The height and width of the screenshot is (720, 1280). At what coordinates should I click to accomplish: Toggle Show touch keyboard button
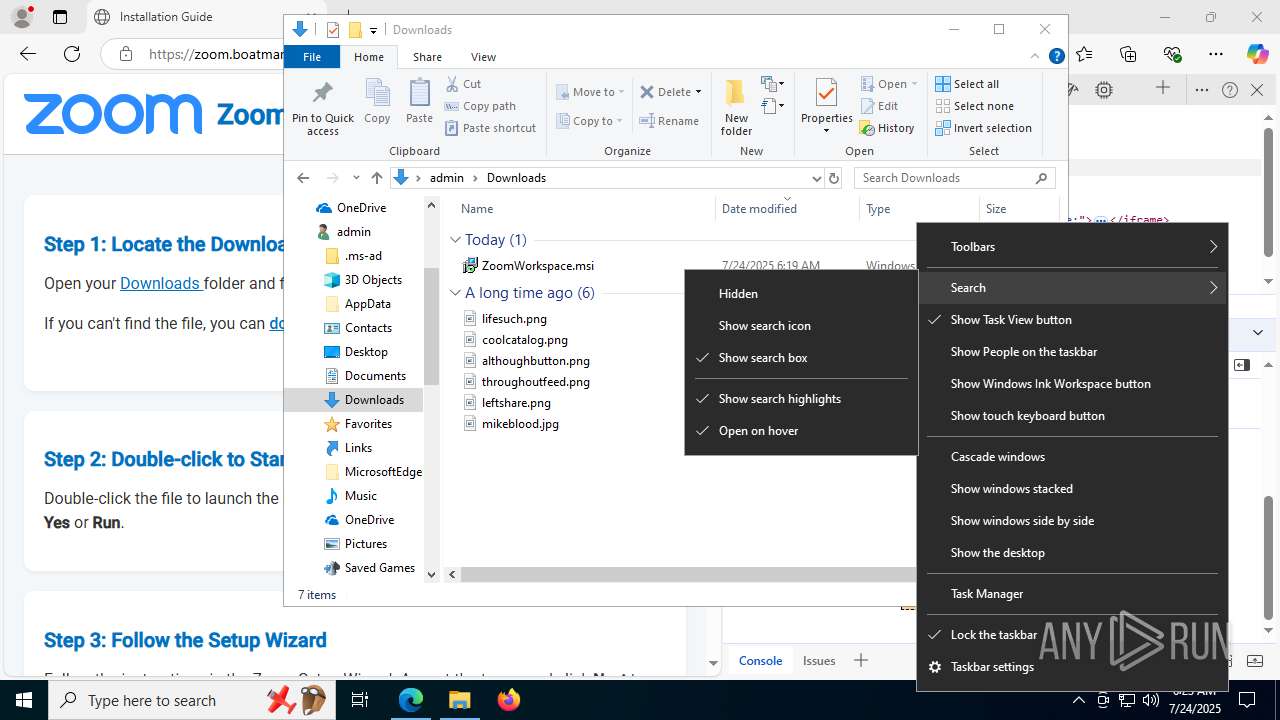[x=1072, y=416]
